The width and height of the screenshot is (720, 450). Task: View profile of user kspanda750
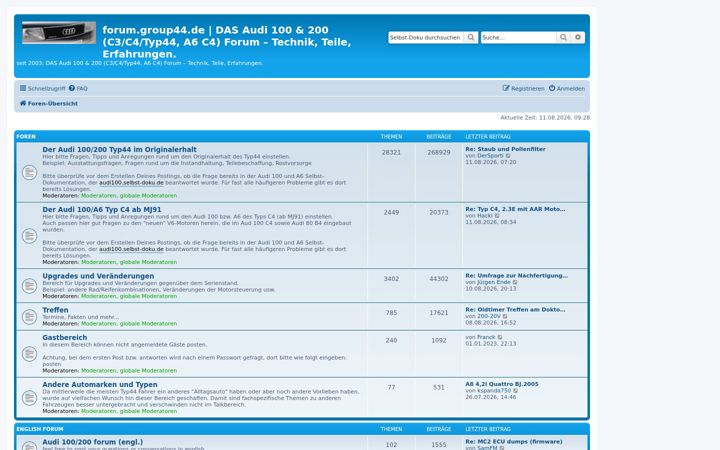494,390
